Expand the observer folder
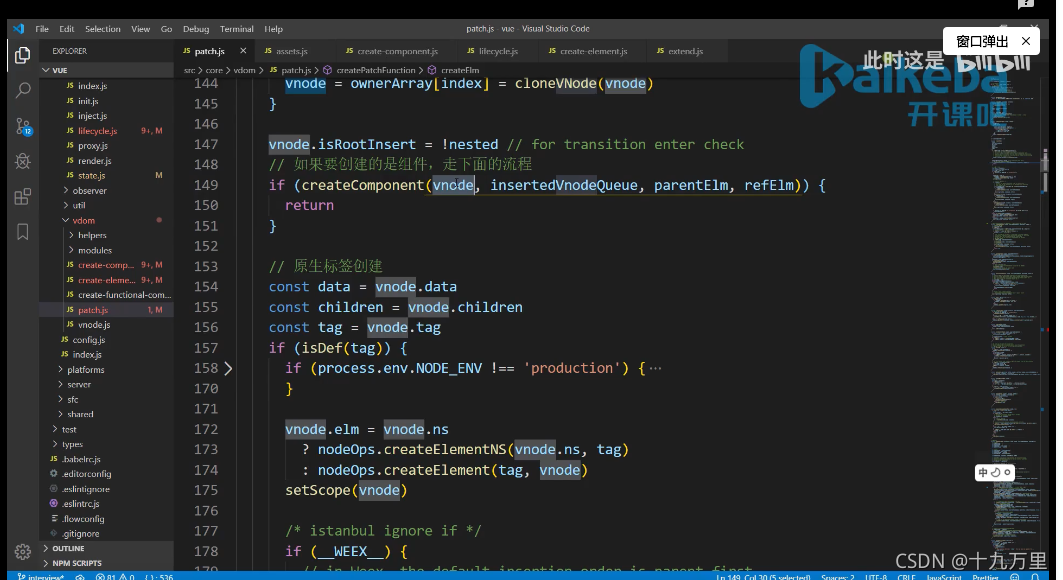Image resolution: width=1063 pixels, height=580 pixels. pos(66,190)
